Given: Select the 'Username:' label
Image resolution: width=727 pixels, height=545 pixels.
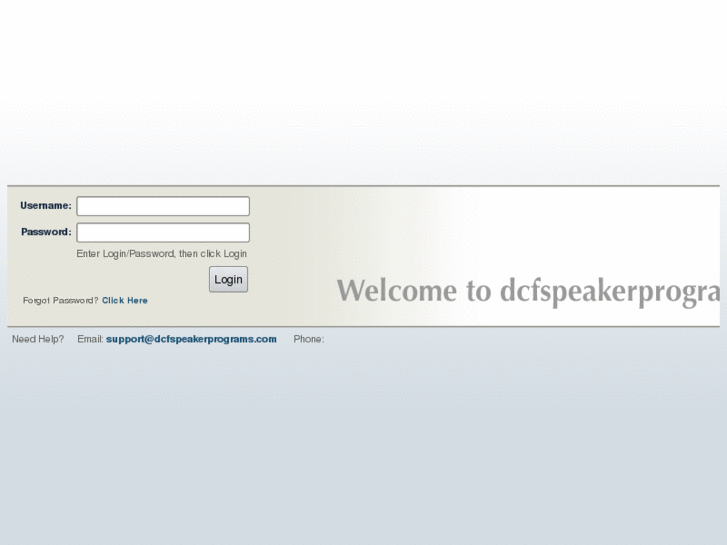Looking at the screenshot, I should [x=46, y=205].
